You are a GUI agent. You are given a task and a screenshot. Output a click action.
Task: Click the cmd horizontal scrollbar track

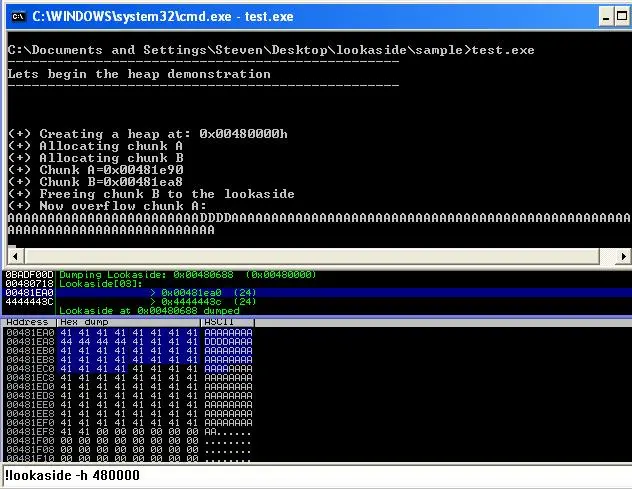(x=312, y=256)
